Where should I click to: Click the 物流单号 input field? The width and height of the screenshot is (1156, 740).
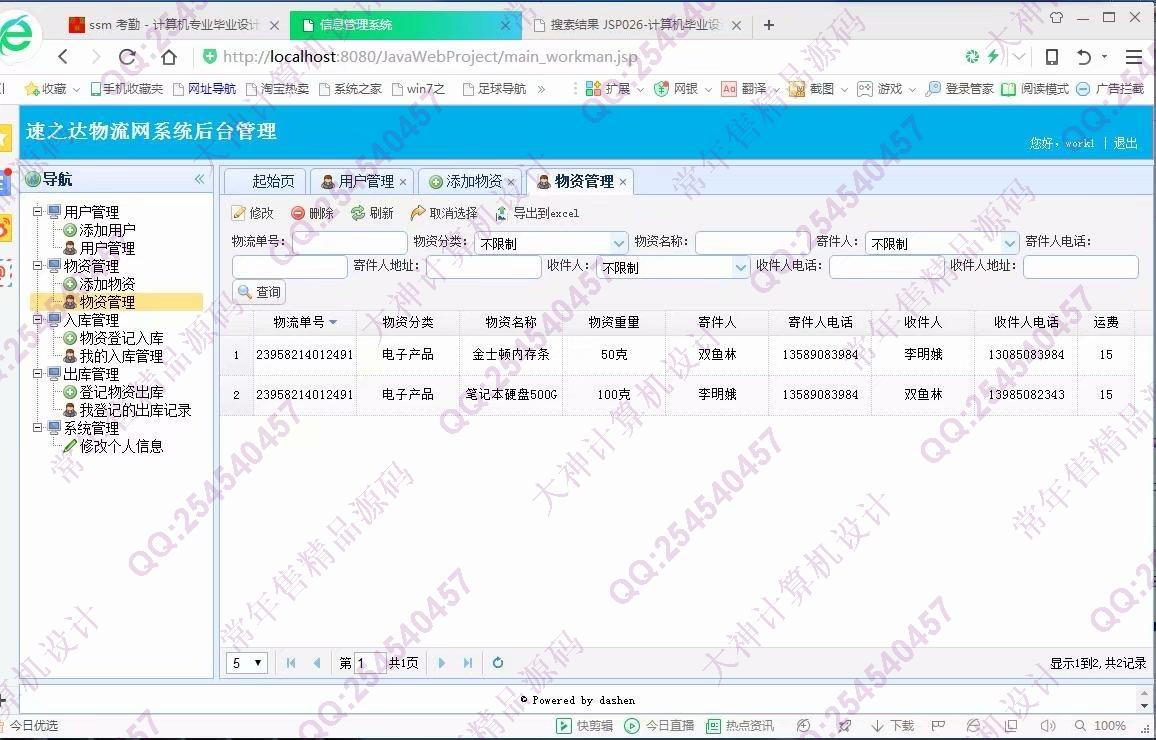(350, 242)
